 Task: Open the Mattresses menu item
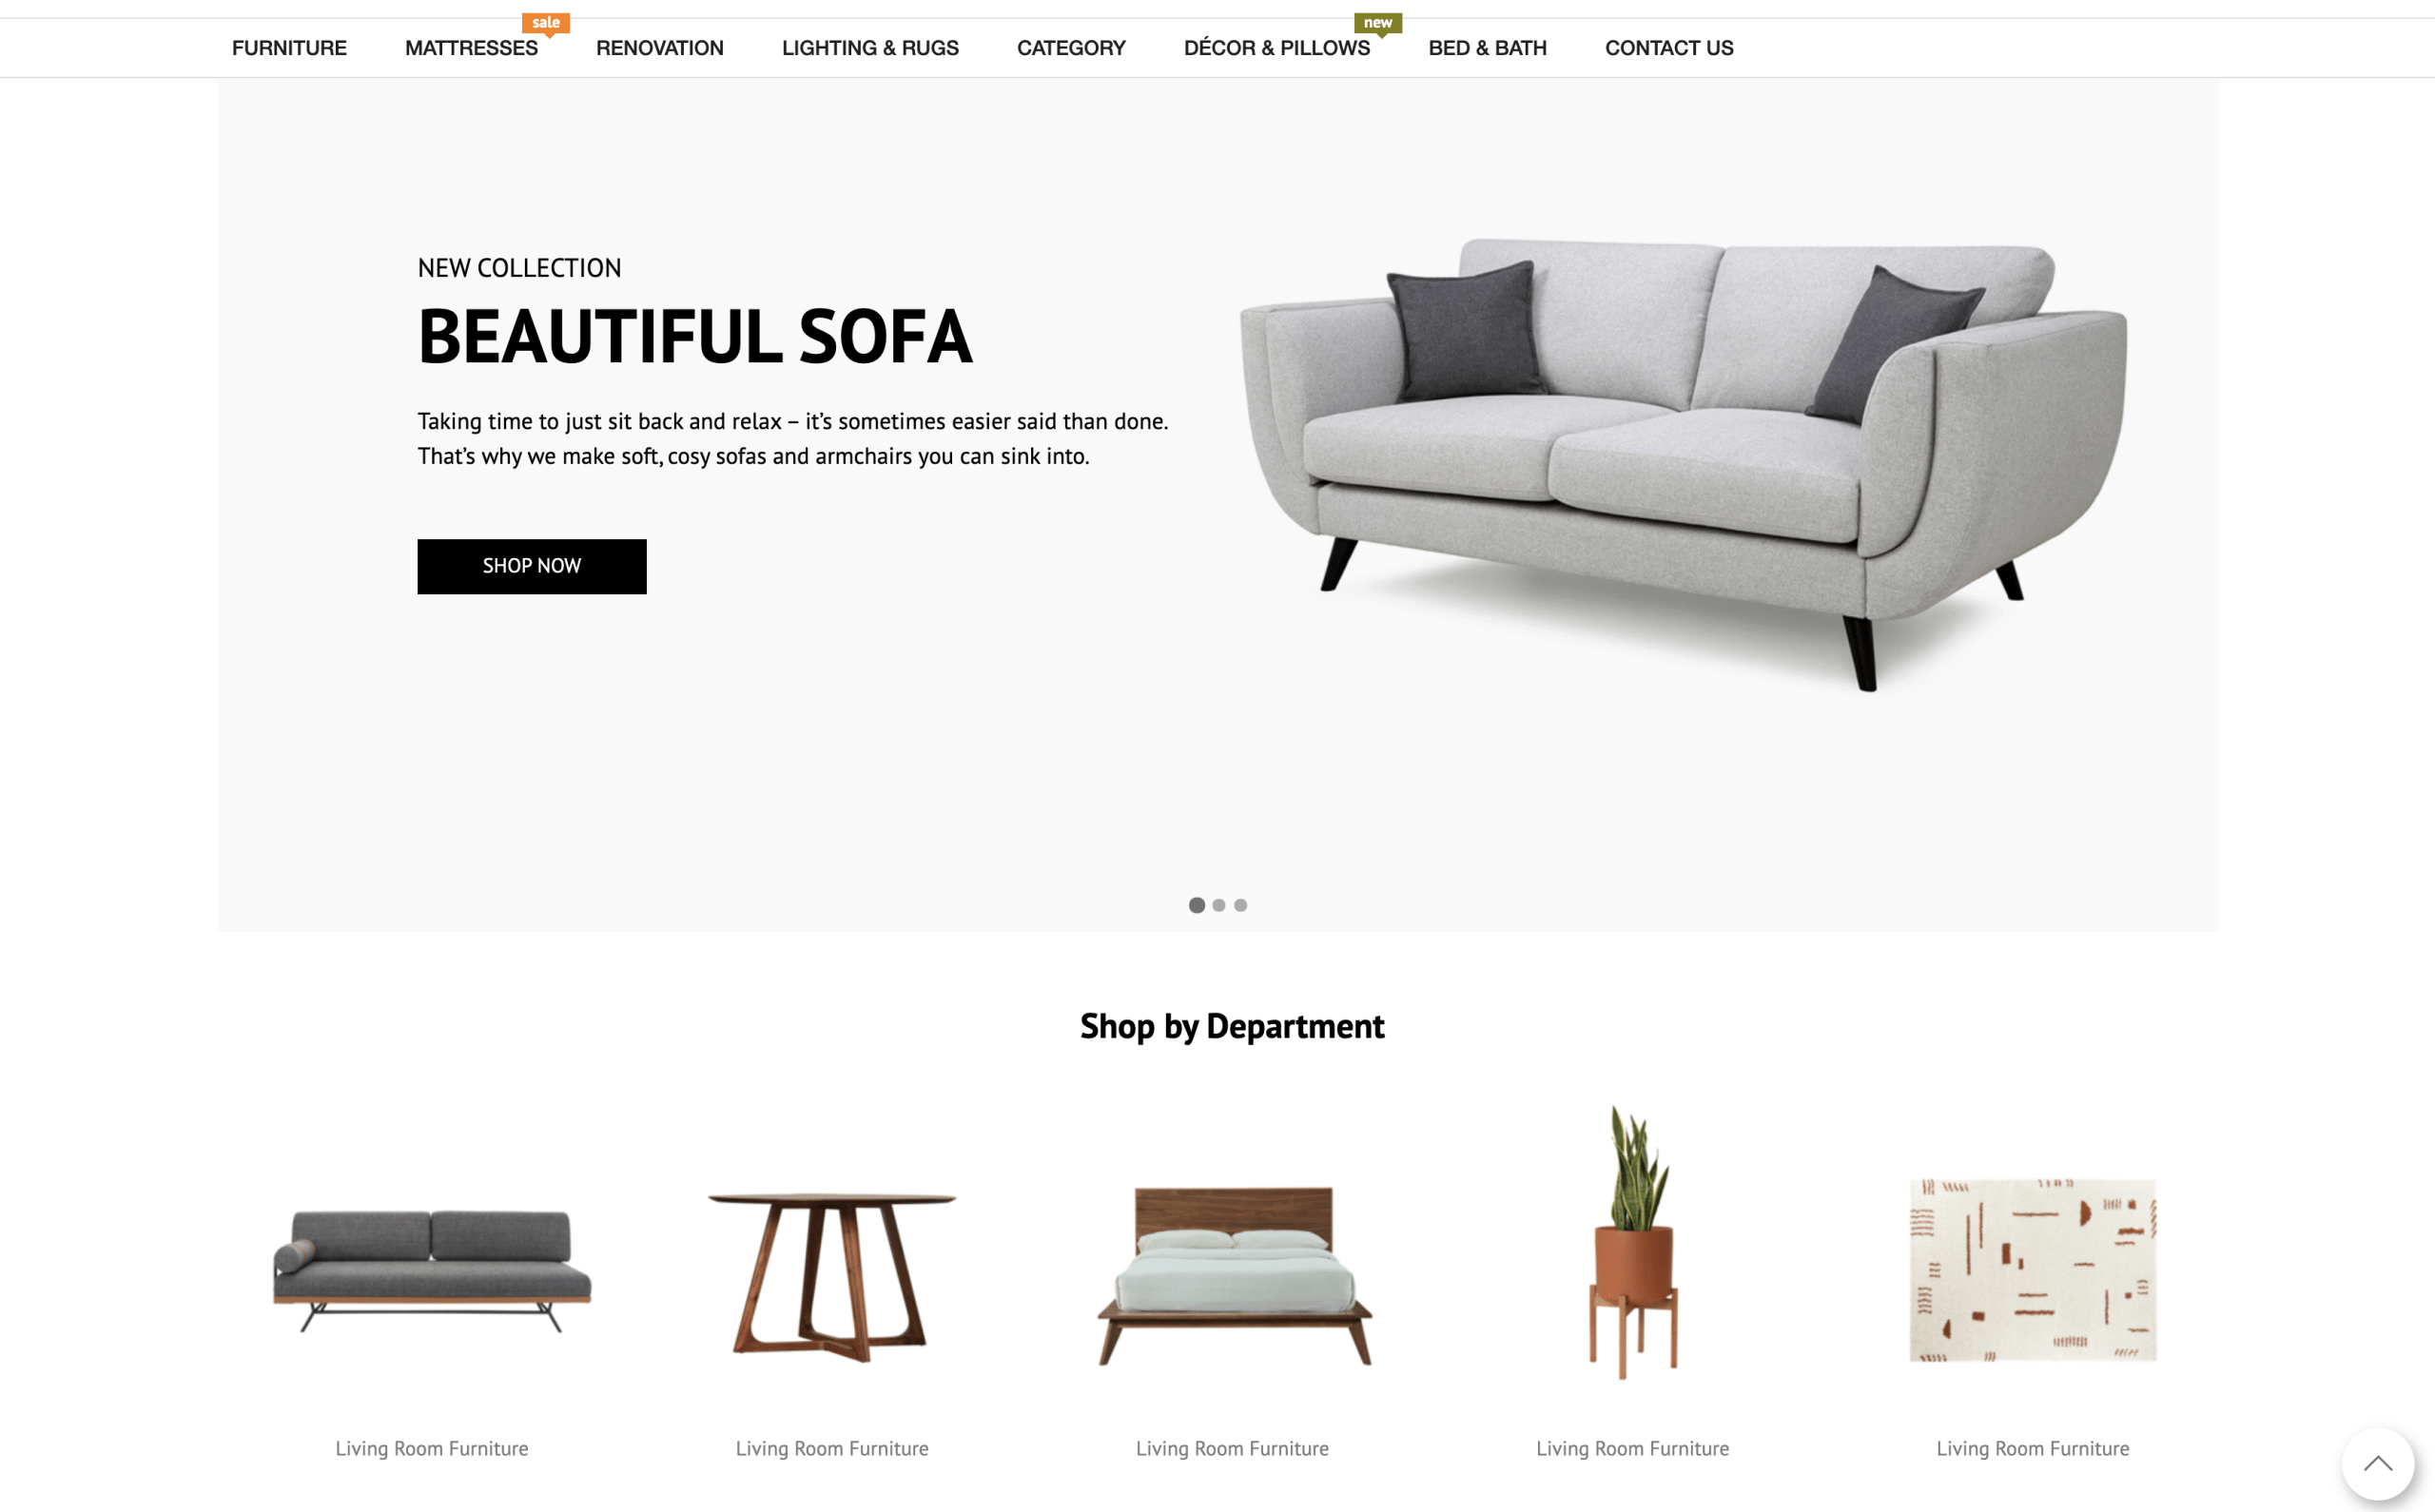(471, 48)
